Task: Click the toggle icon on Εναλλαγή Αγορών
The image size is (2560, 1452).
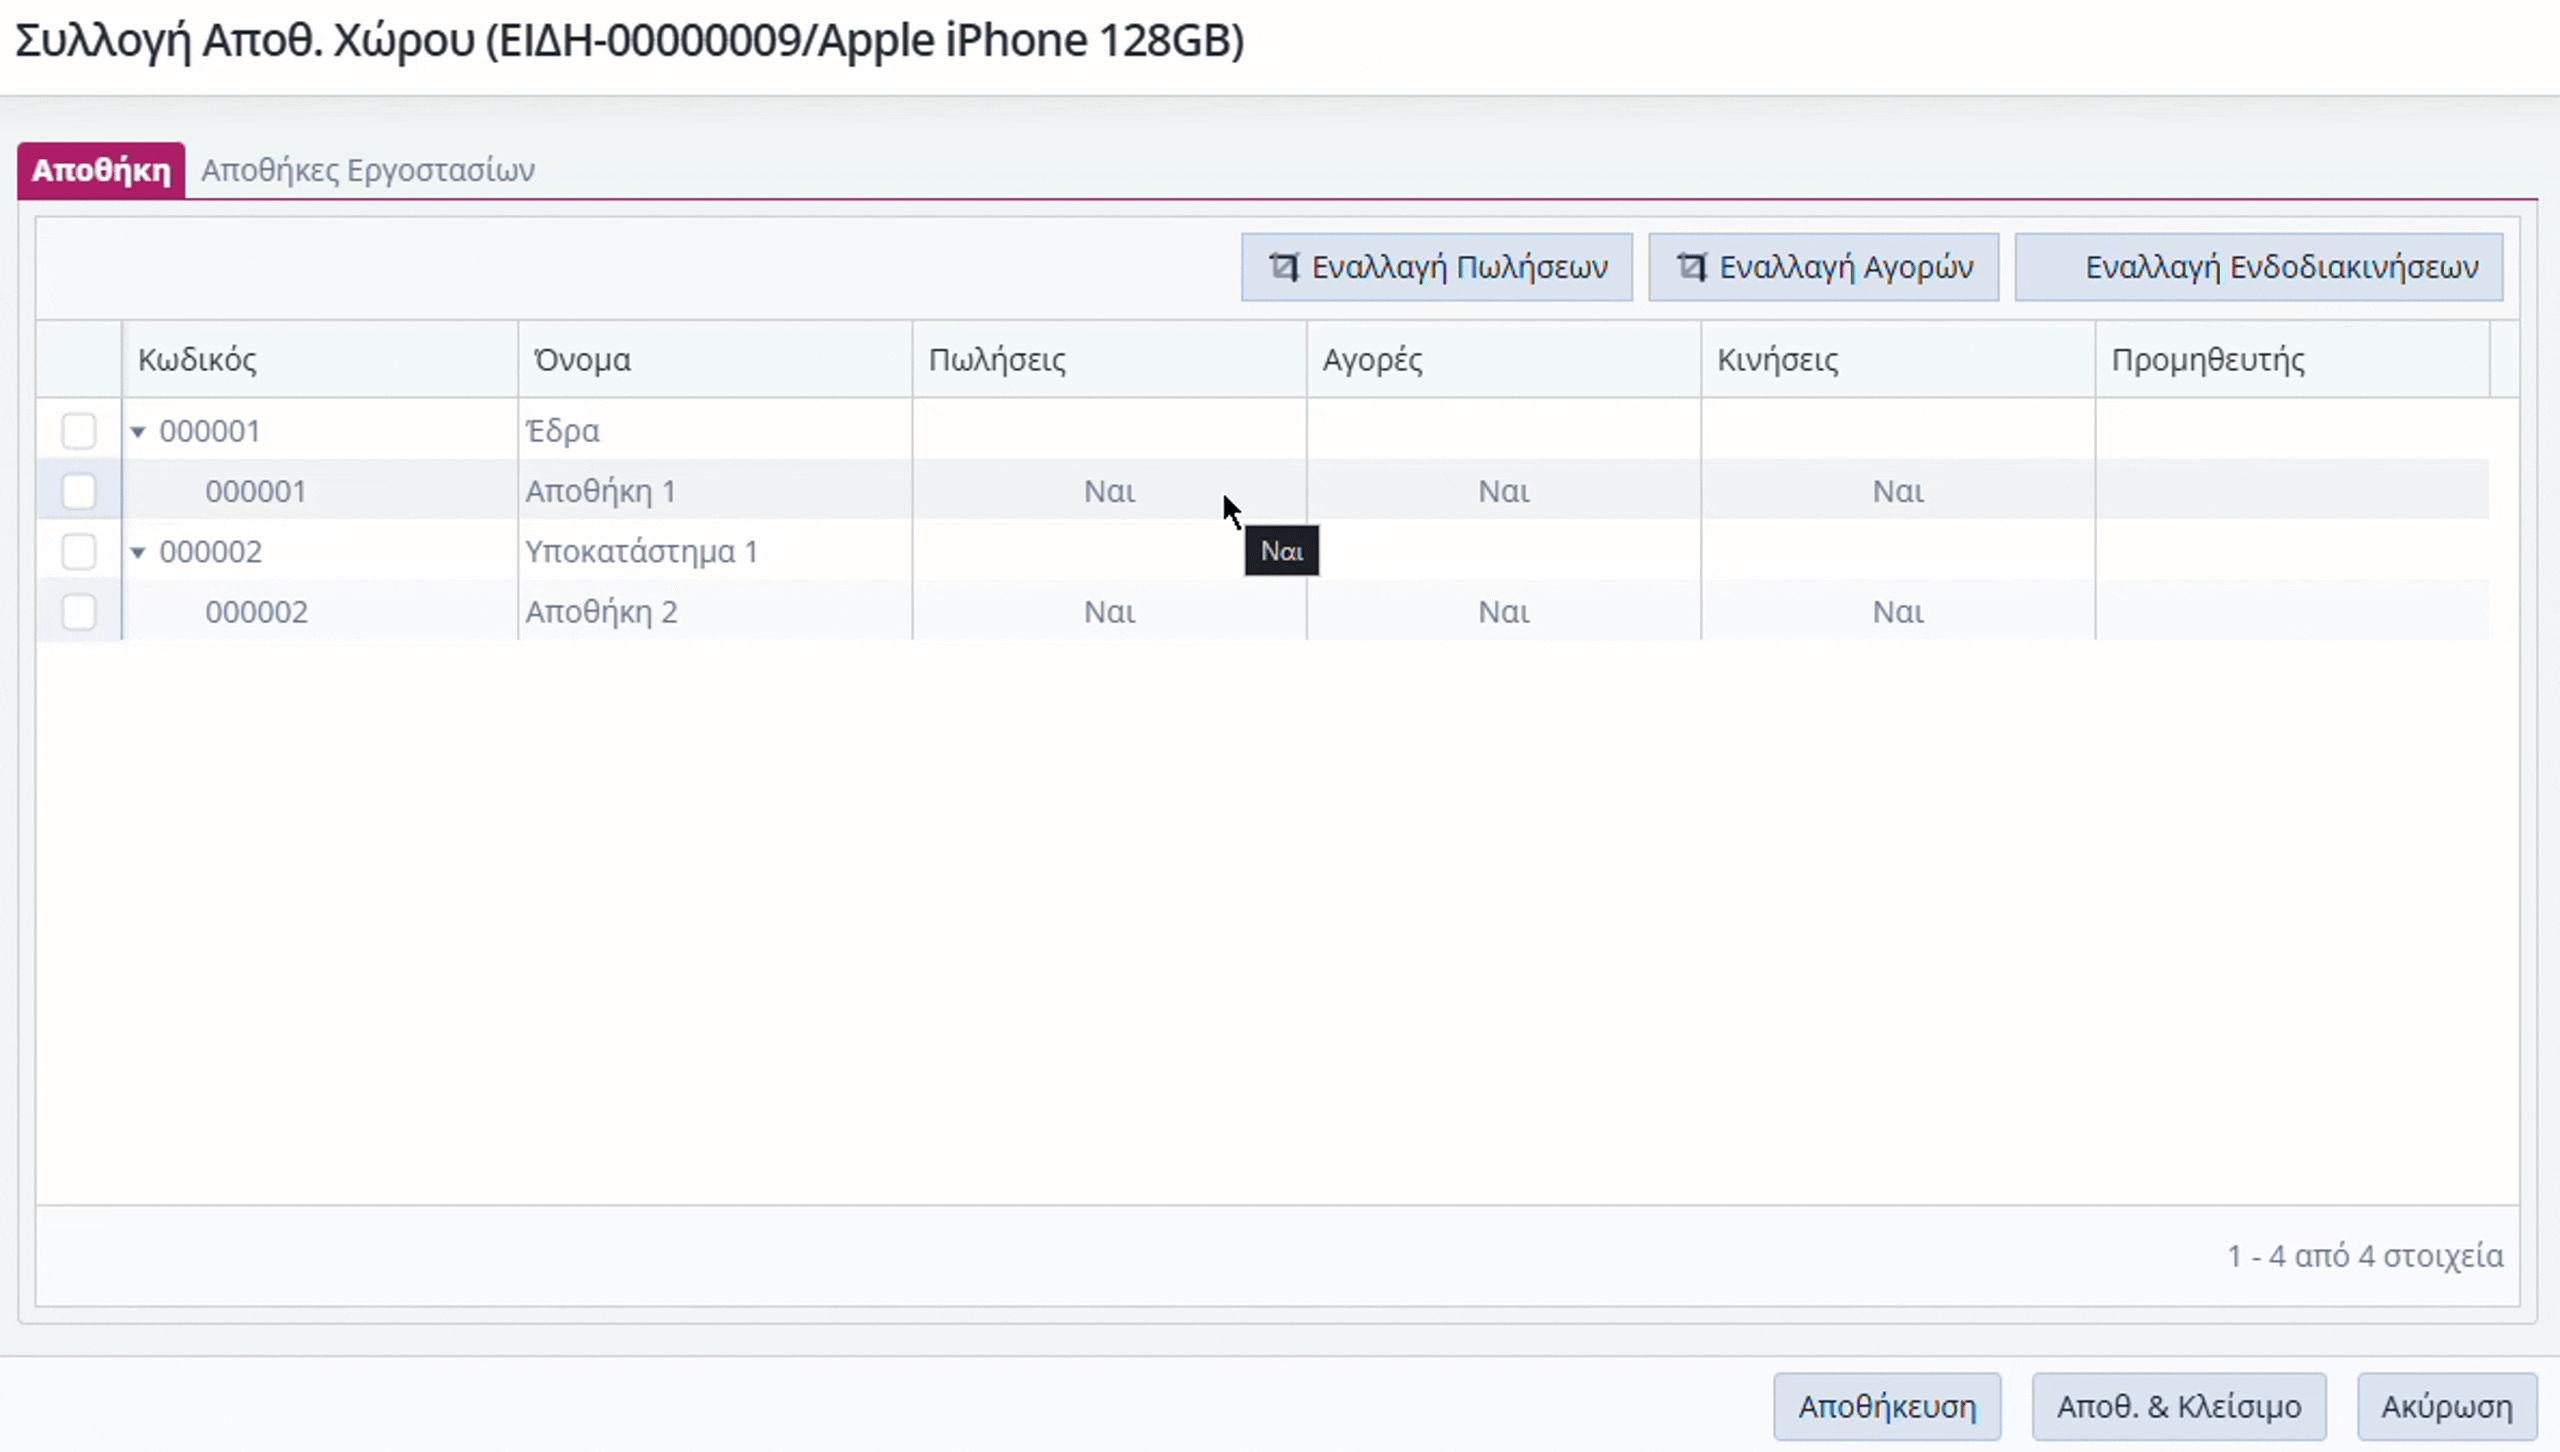Action: (1691, 267)
